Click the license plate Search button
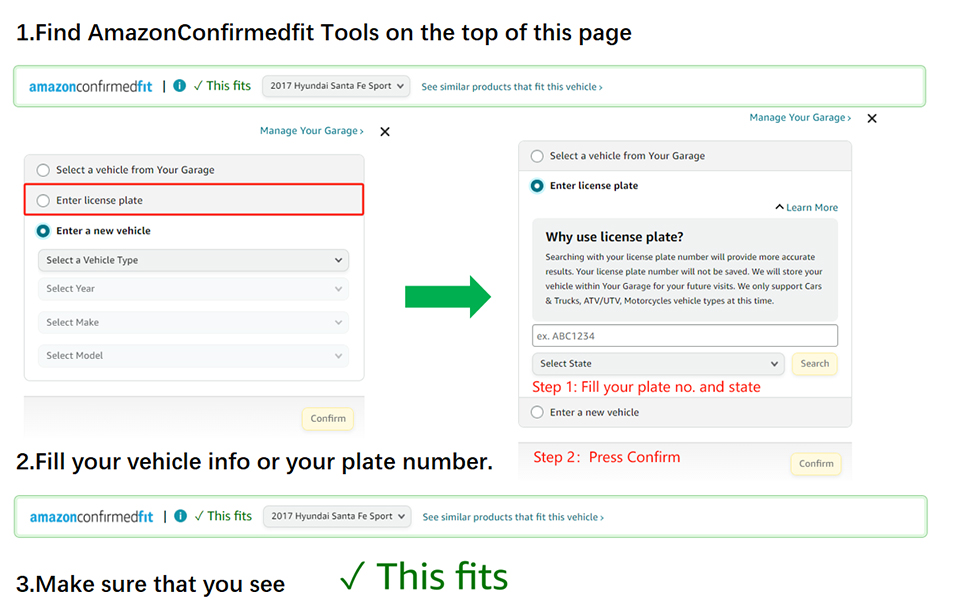 pos(814,364)
